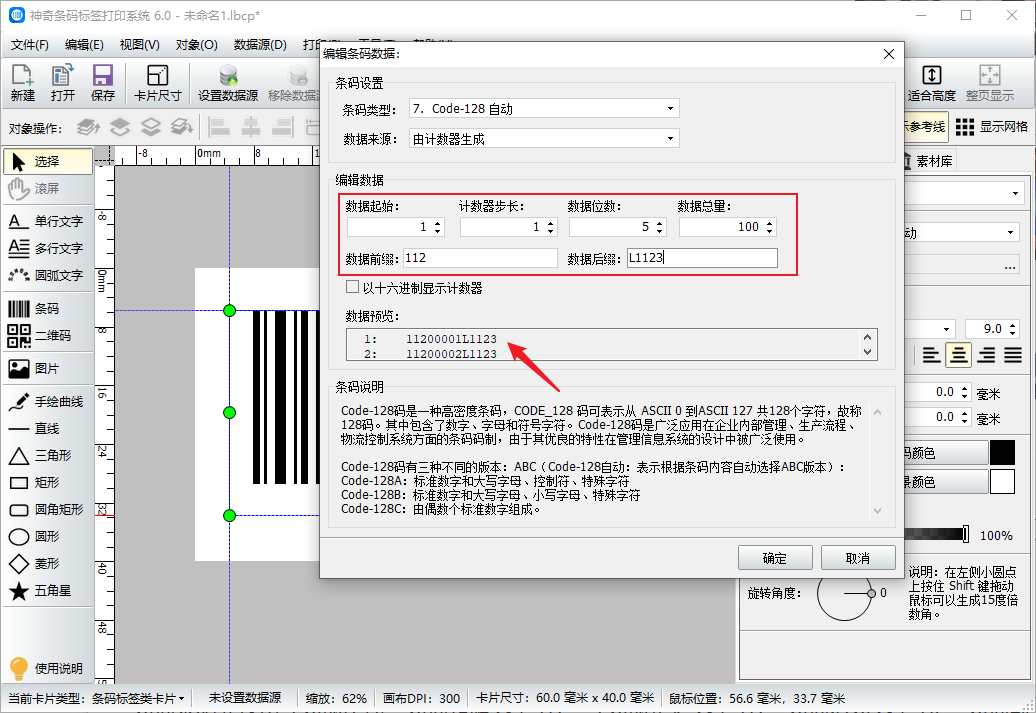The height and width of the screenshot is (713, 1036).
Task: Click the left-align text icon
Action: pyautogui.click(x=931, y=356)
